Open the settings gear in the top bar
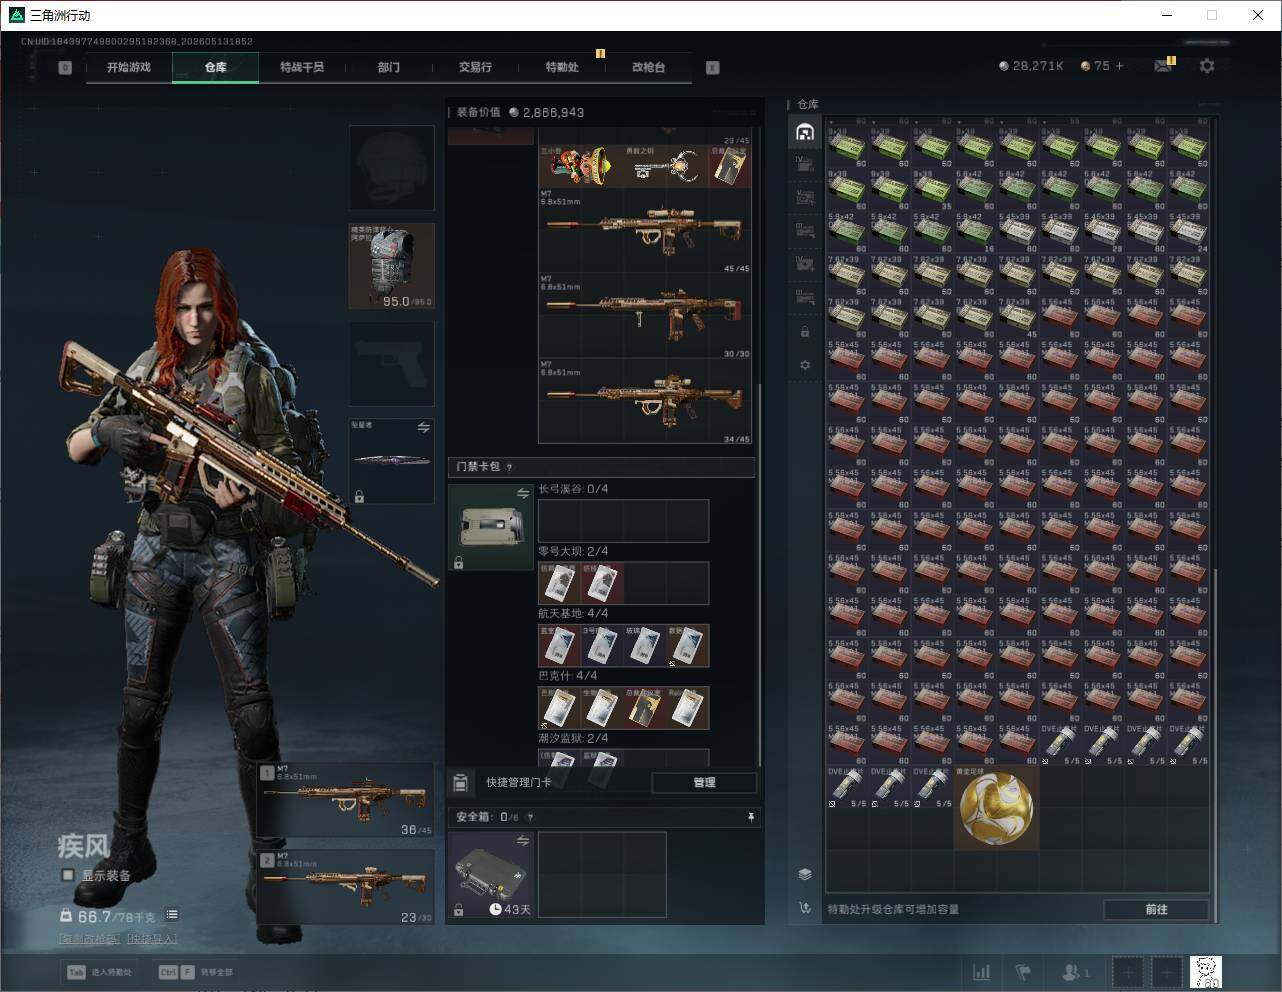The height and width of the screenshot is (992, 1282). [x=1207, y=66]
